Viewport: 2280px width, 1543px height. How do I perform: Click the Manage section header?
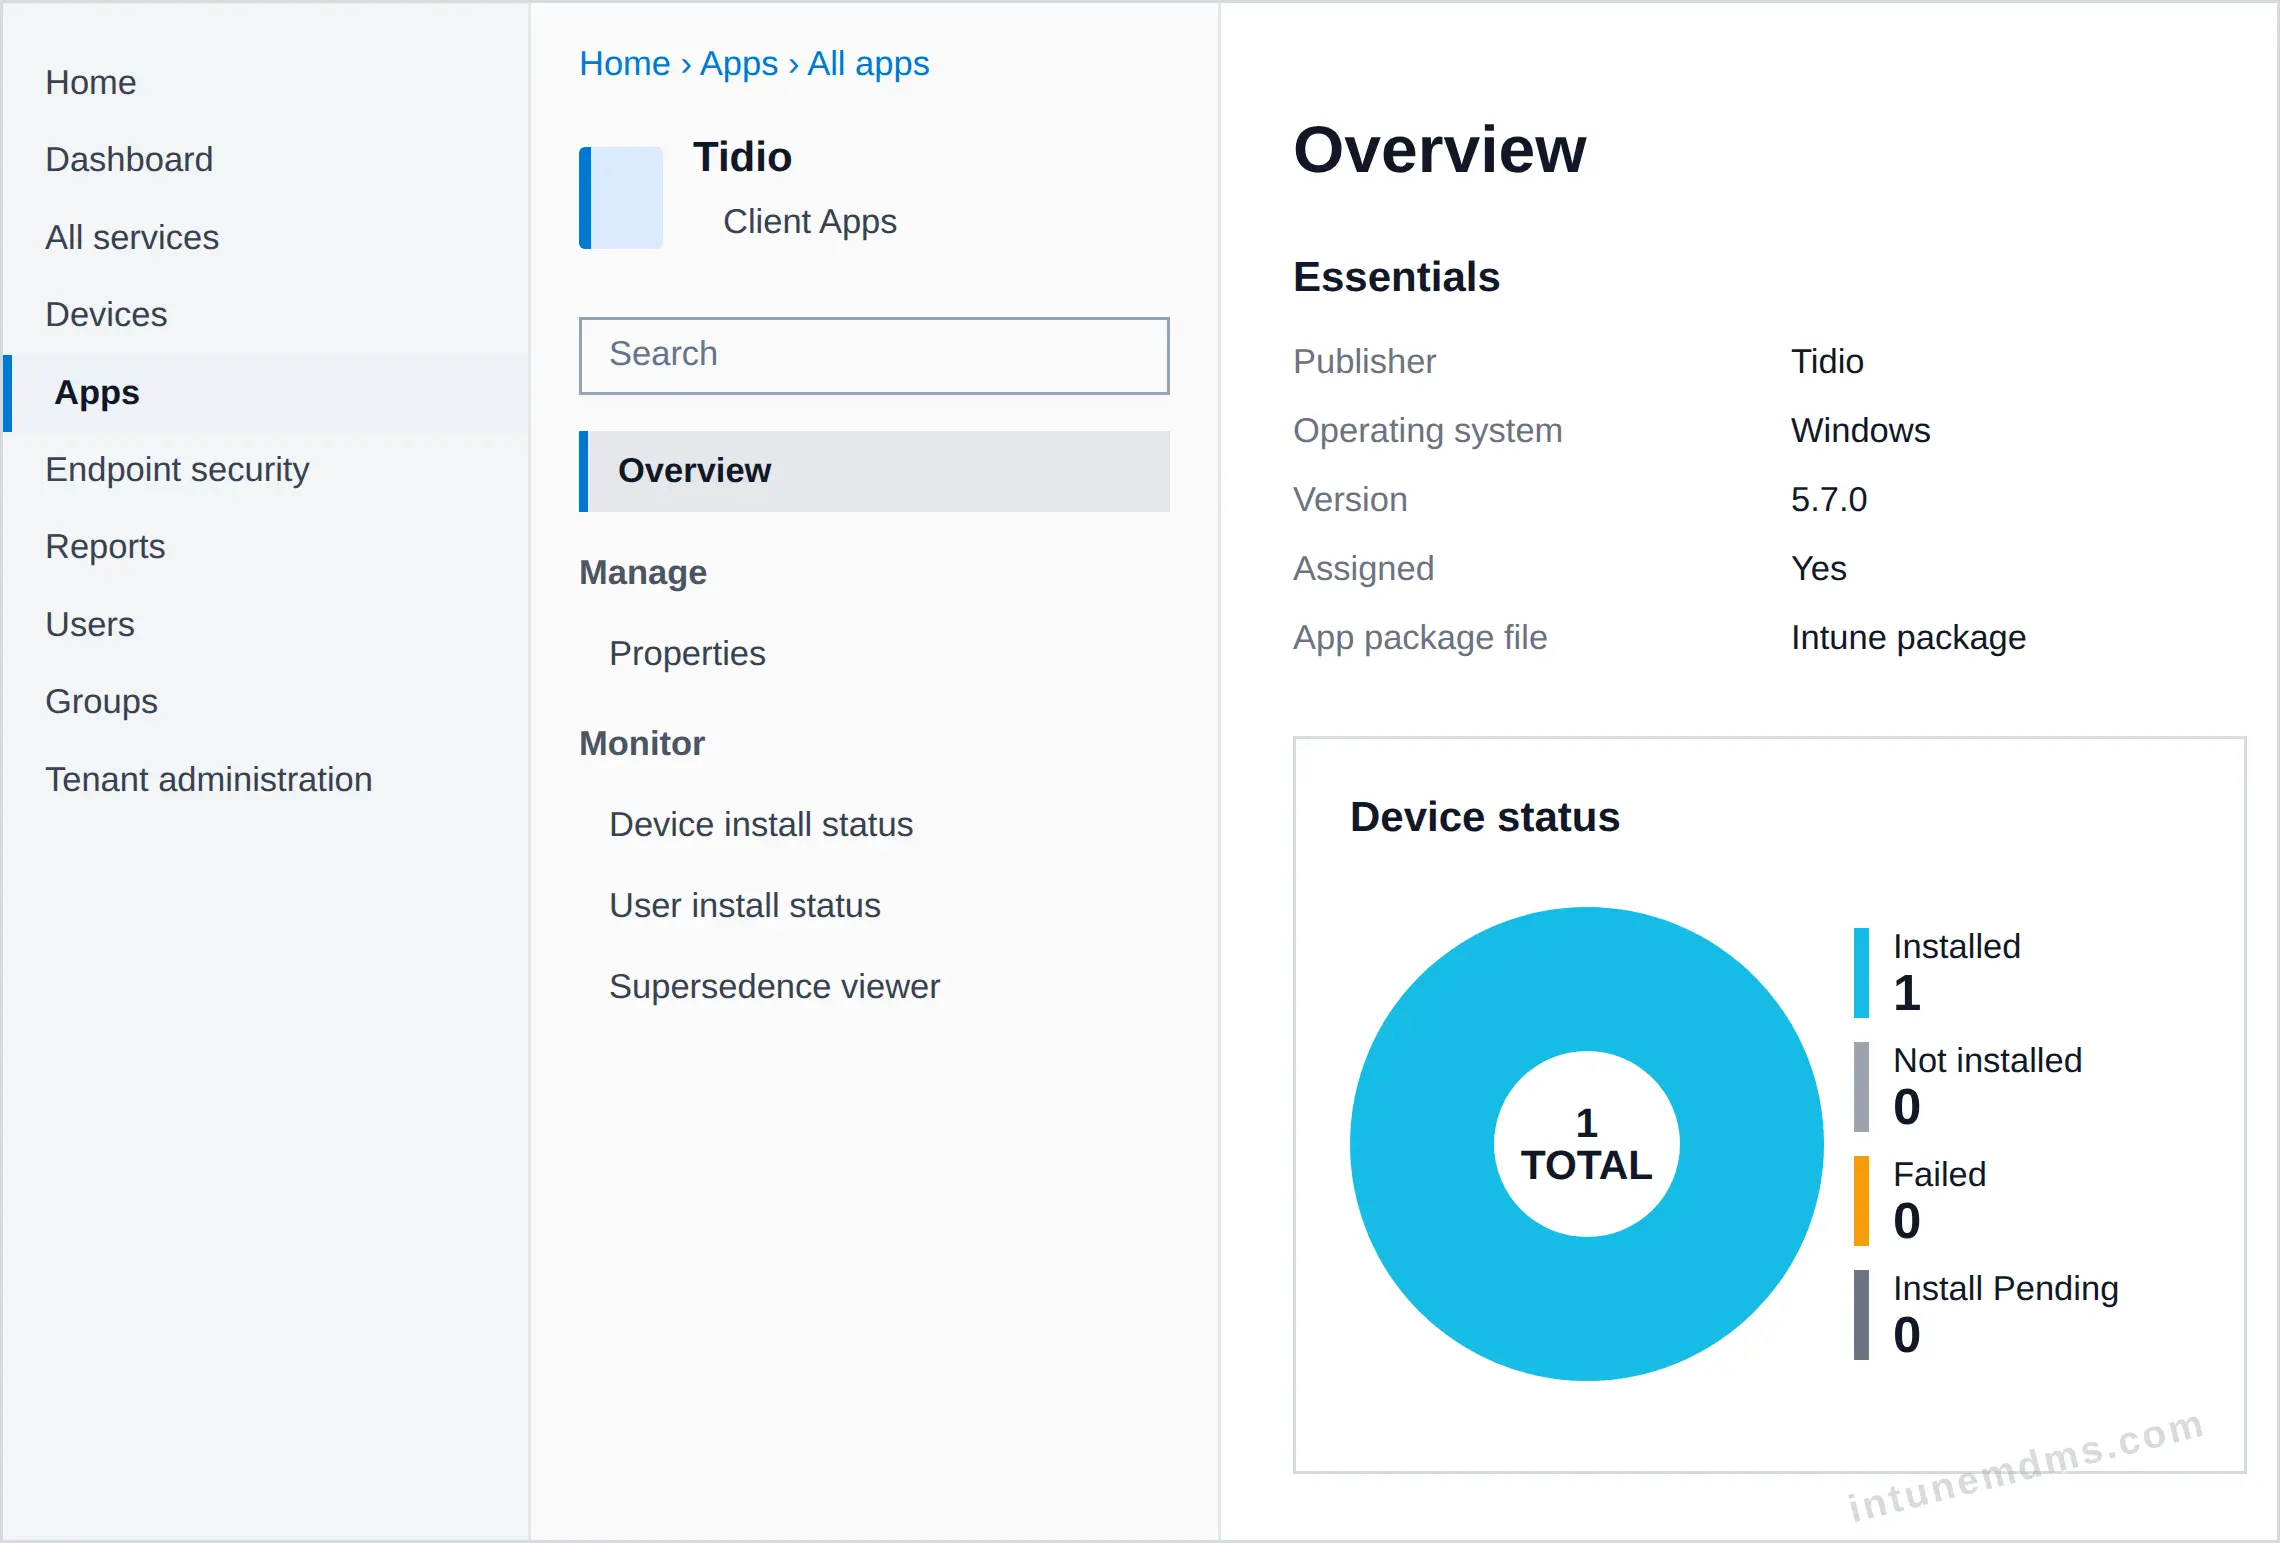pos(643,572)
